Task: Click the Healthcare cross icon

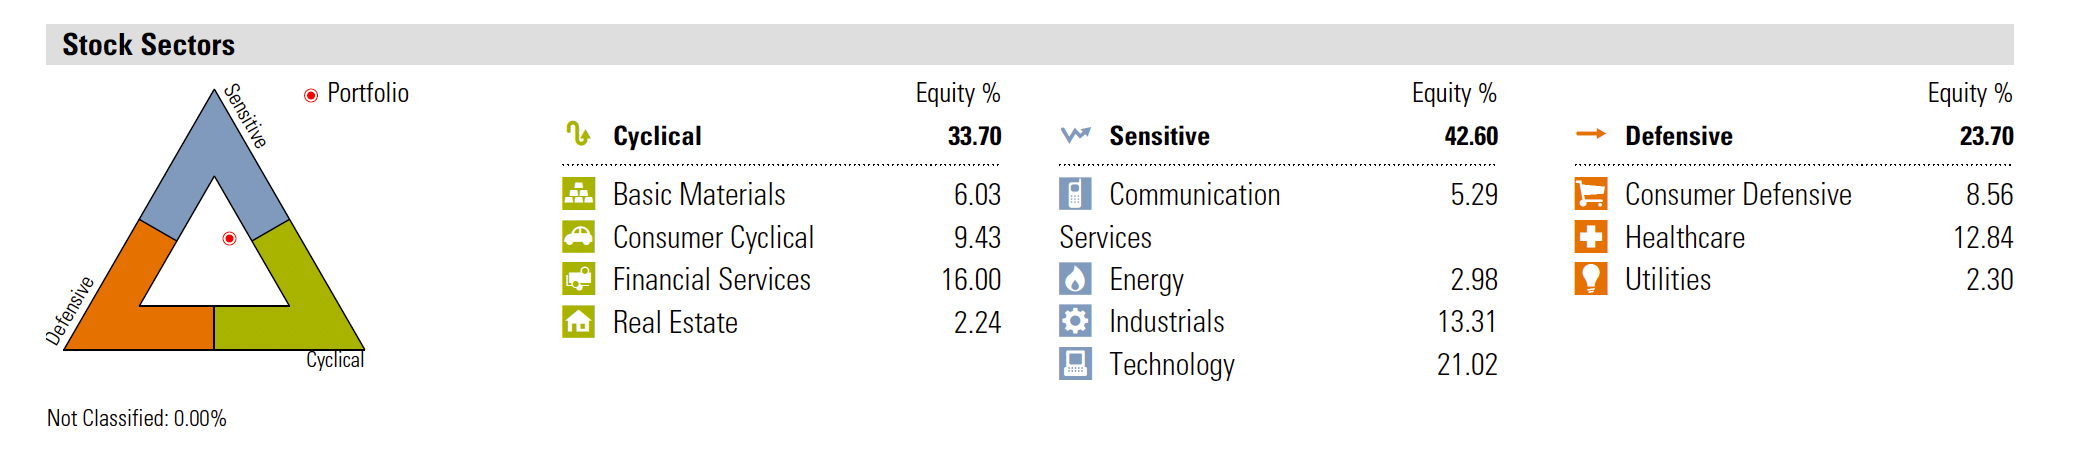Action: tap(1590, 237)
